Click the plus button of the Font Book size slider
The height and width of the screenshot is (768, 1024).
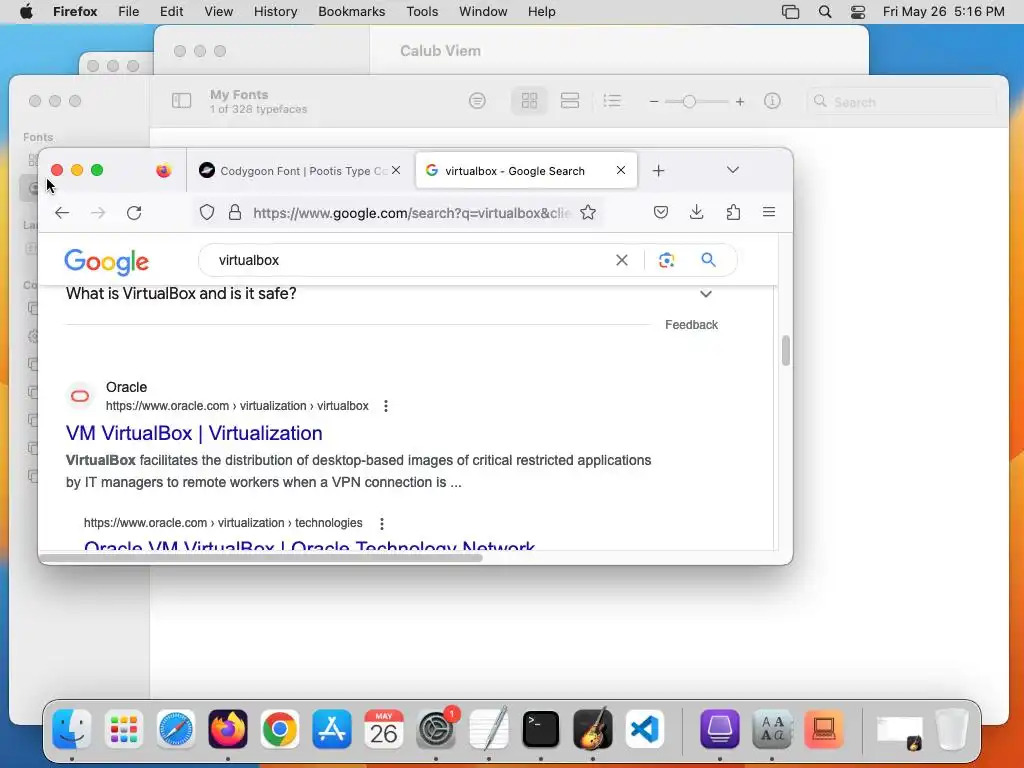point(740,102)
